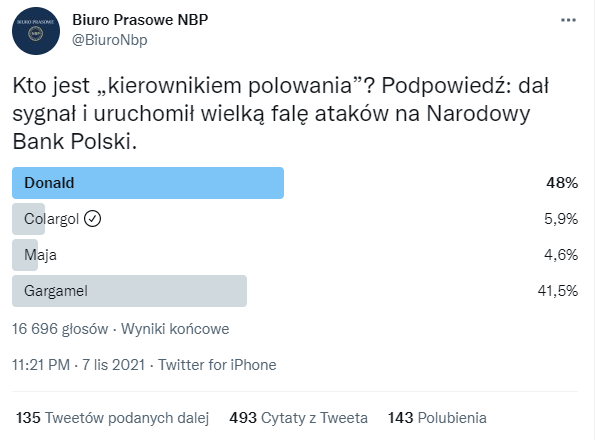Select the Donald poll result bar
Viewport: 599px width, 440px height.
coord(148,183)
